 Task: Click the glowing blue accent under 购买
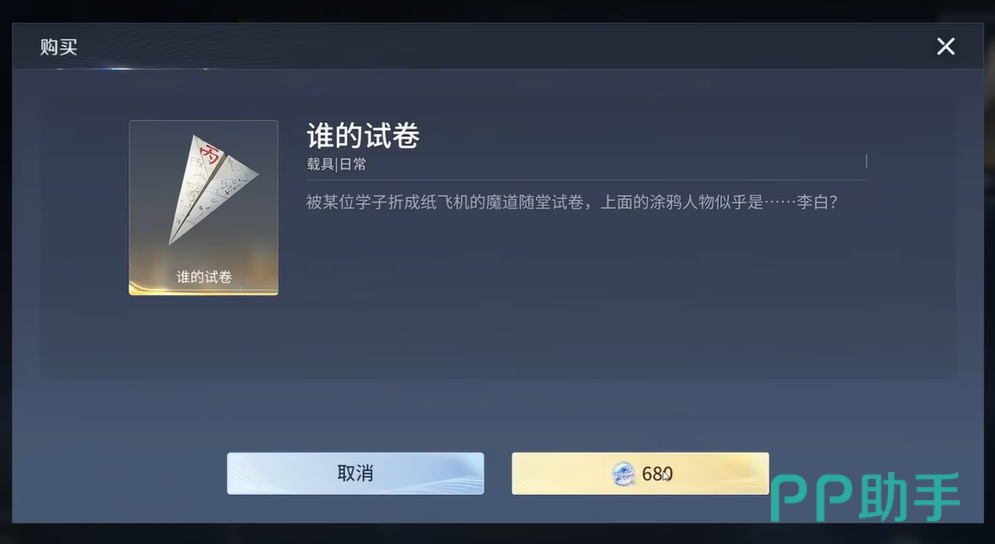[121, 69]
